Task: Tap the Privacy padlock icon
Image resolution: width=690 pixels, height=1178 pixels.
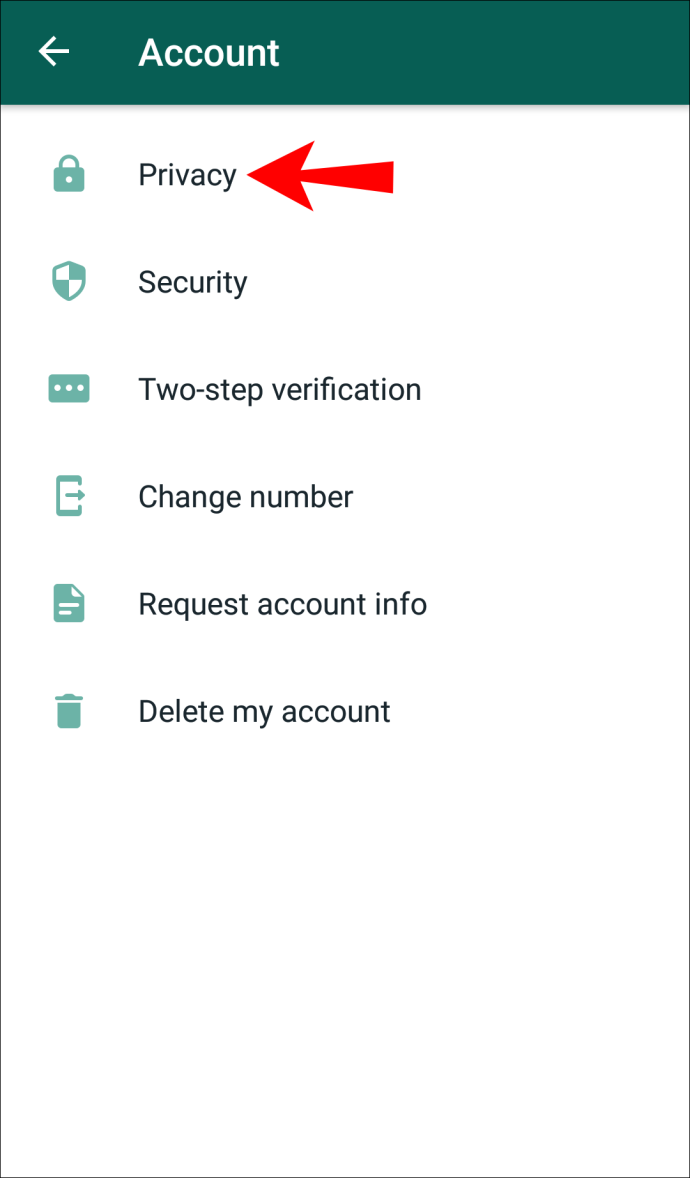Action: click(69, 174)
